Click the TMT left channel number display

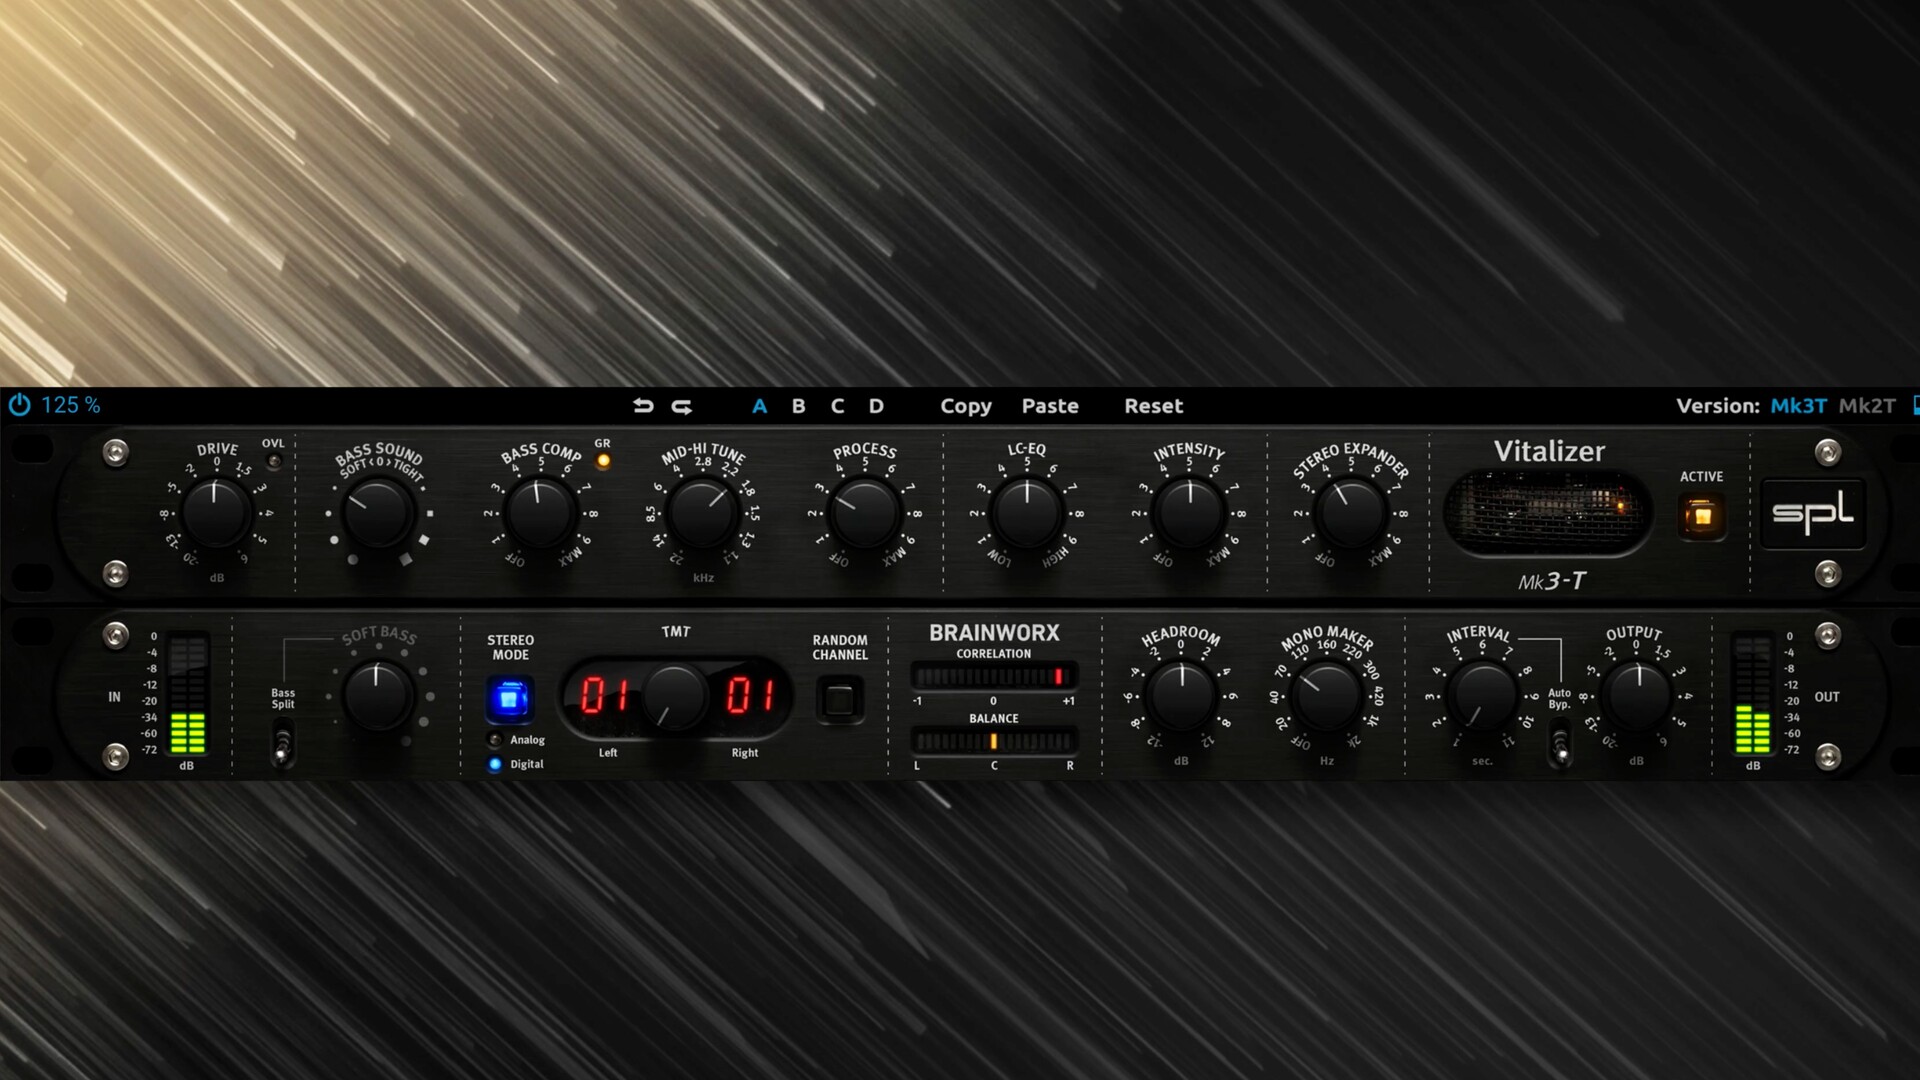tap(606, 695)
